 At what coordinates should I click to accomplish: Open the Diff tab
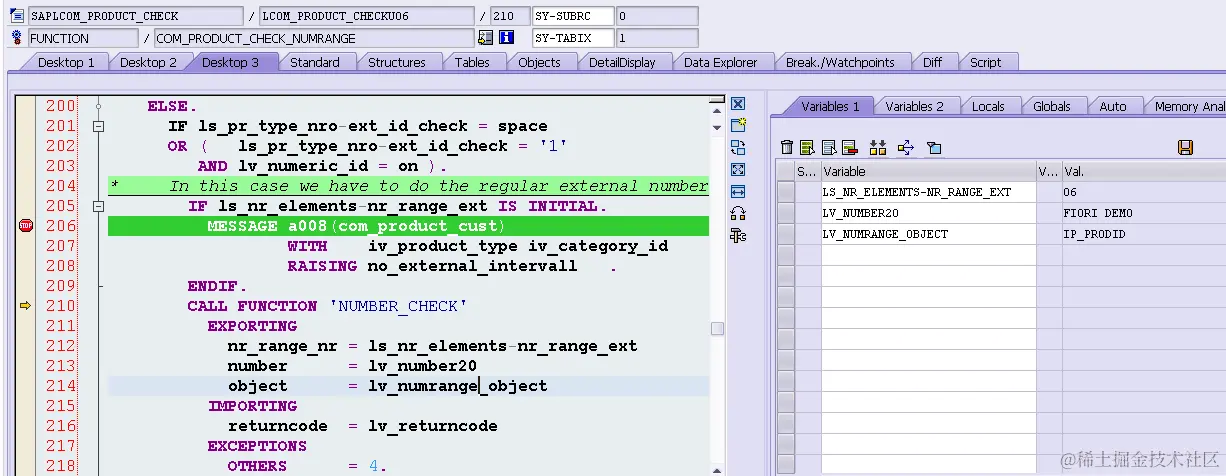pyautogui.click(x=932, y=62)
